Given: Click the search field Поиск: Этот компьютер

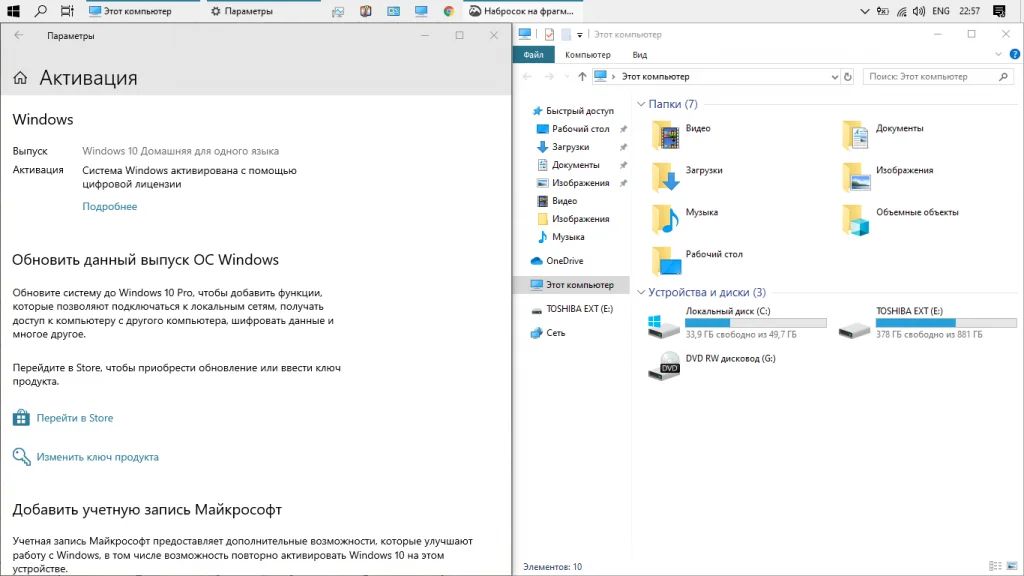Looking at the screenshot, I should pyautogui.click(x=938, y=76).
